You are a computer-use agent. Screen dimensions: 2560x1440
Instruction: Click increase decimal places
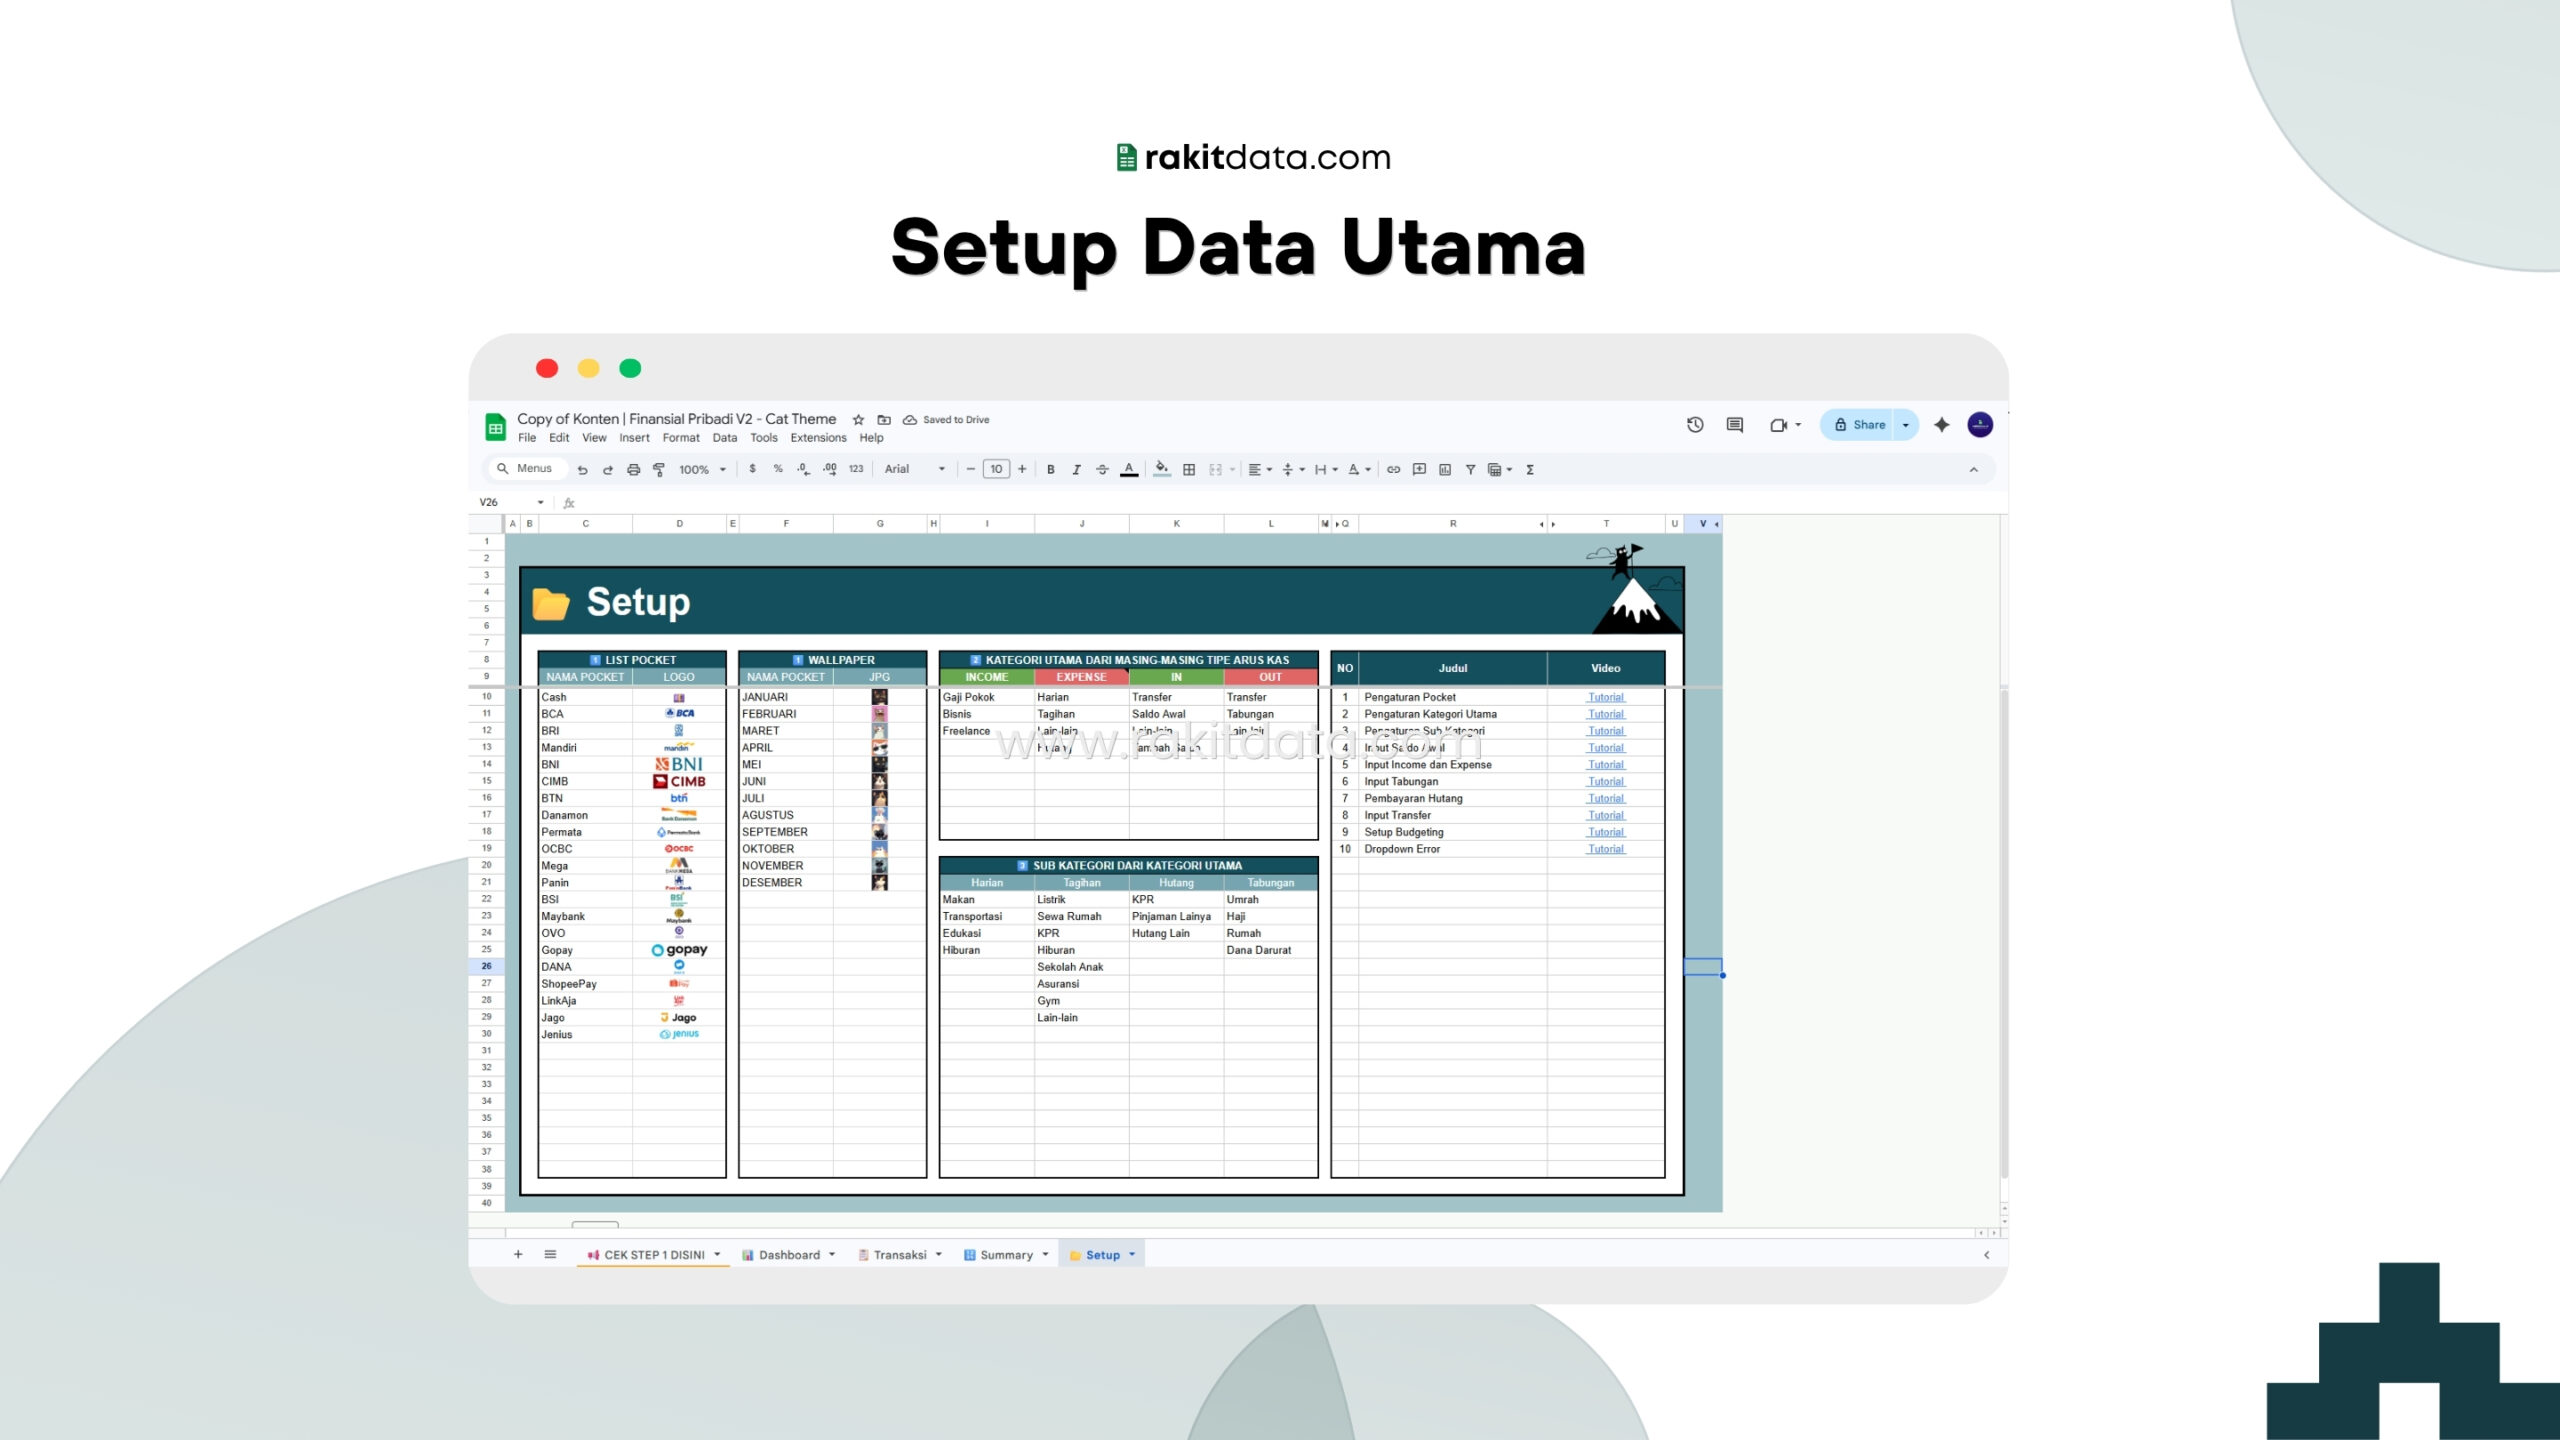(x=829, y=469)
